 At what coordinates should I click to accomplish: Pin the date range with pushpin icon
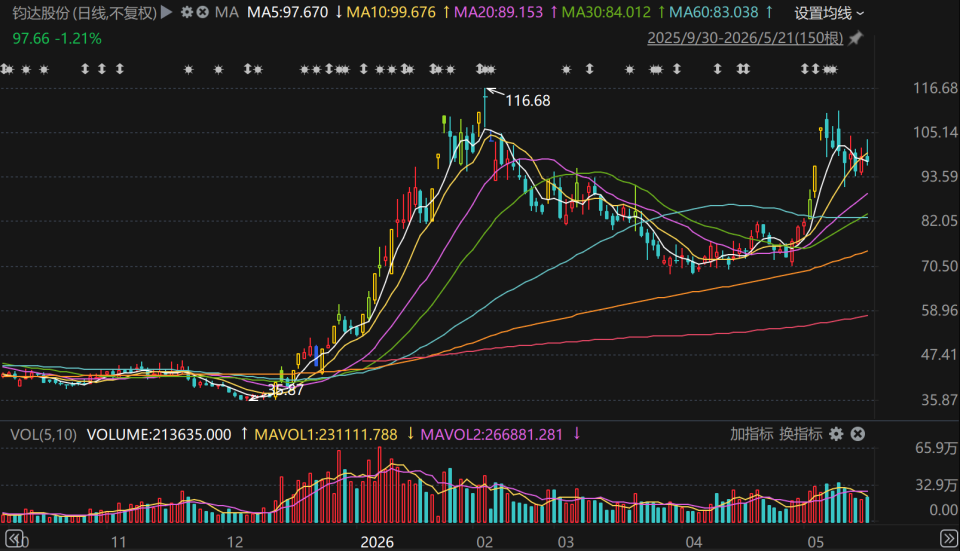click(855, 38)
